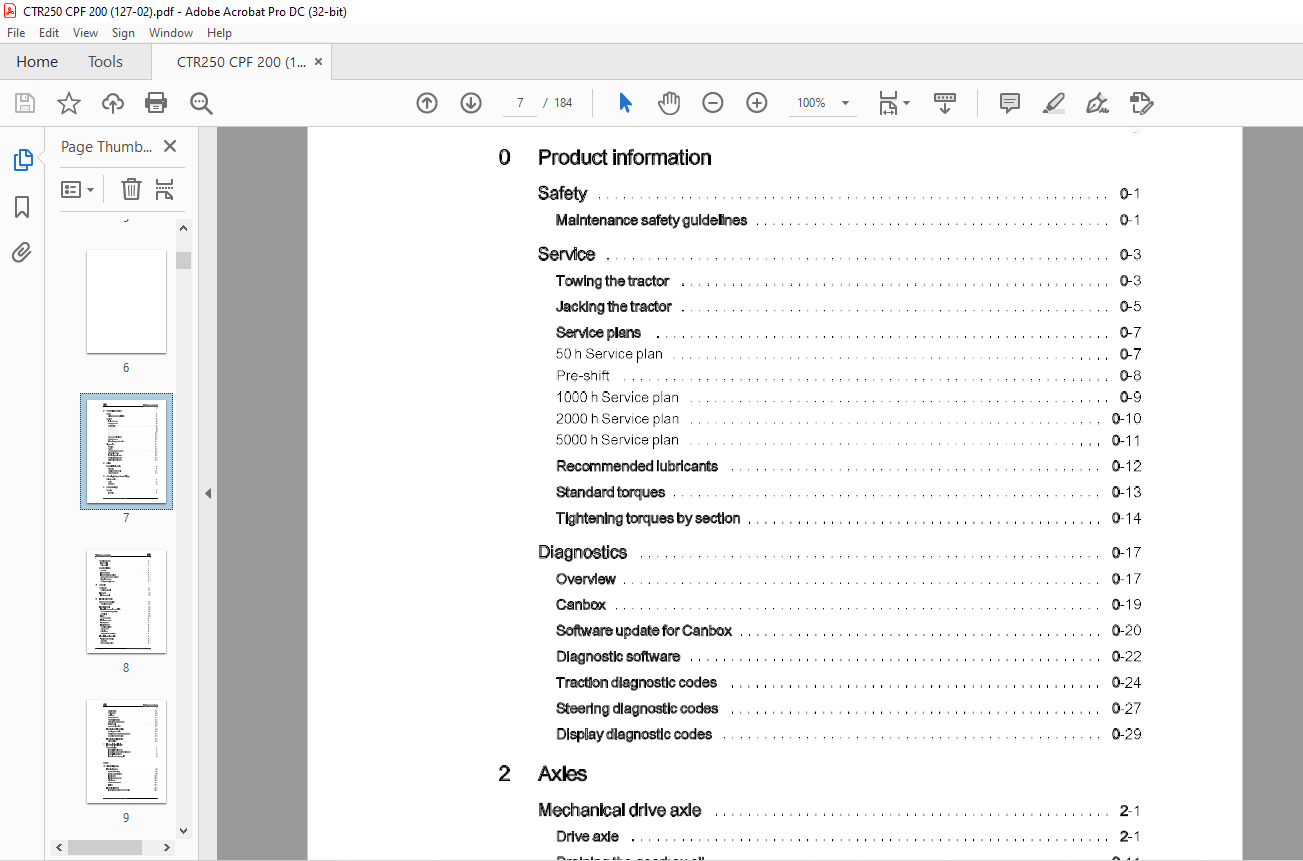
Task: Click thumbnail panel vertical scrollbar handle
Action: coord(183,260)
